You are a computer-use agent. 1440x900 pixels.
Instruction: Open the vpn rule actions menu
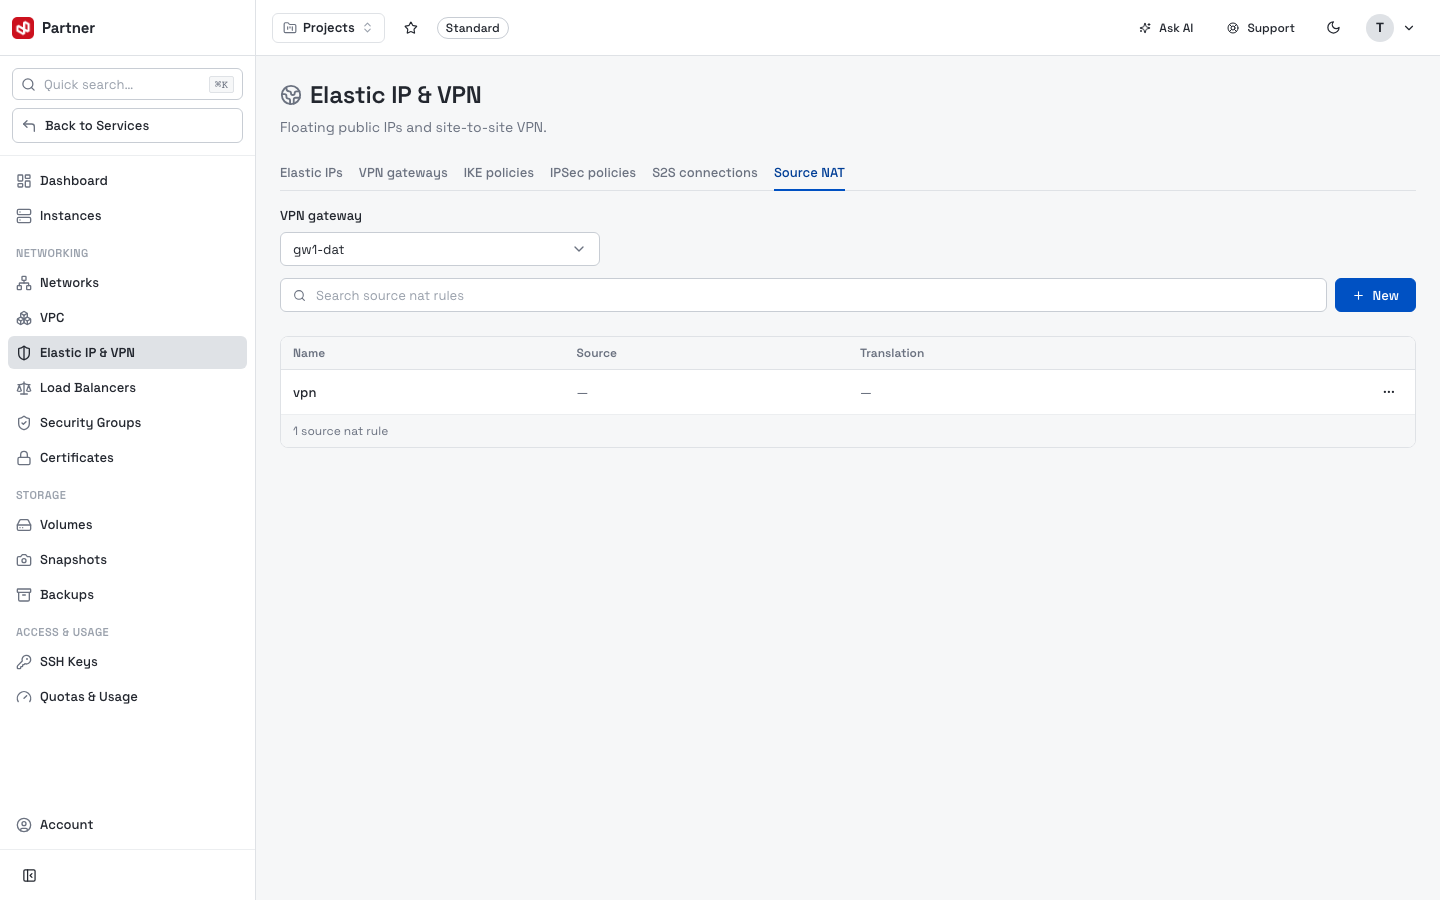[1388, 392]
